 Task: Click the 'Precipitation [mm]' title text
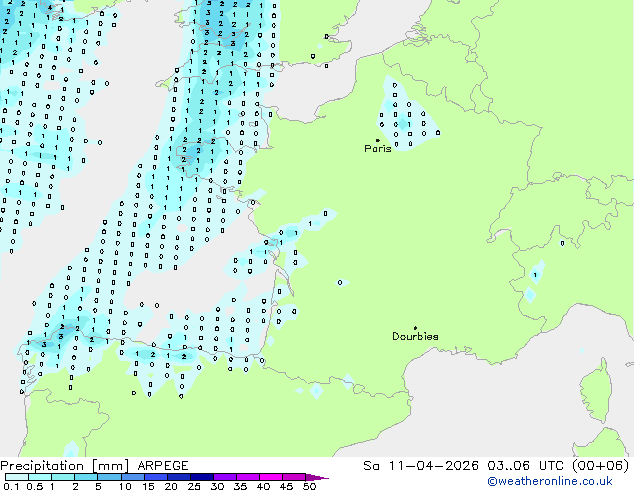(65, 466)
